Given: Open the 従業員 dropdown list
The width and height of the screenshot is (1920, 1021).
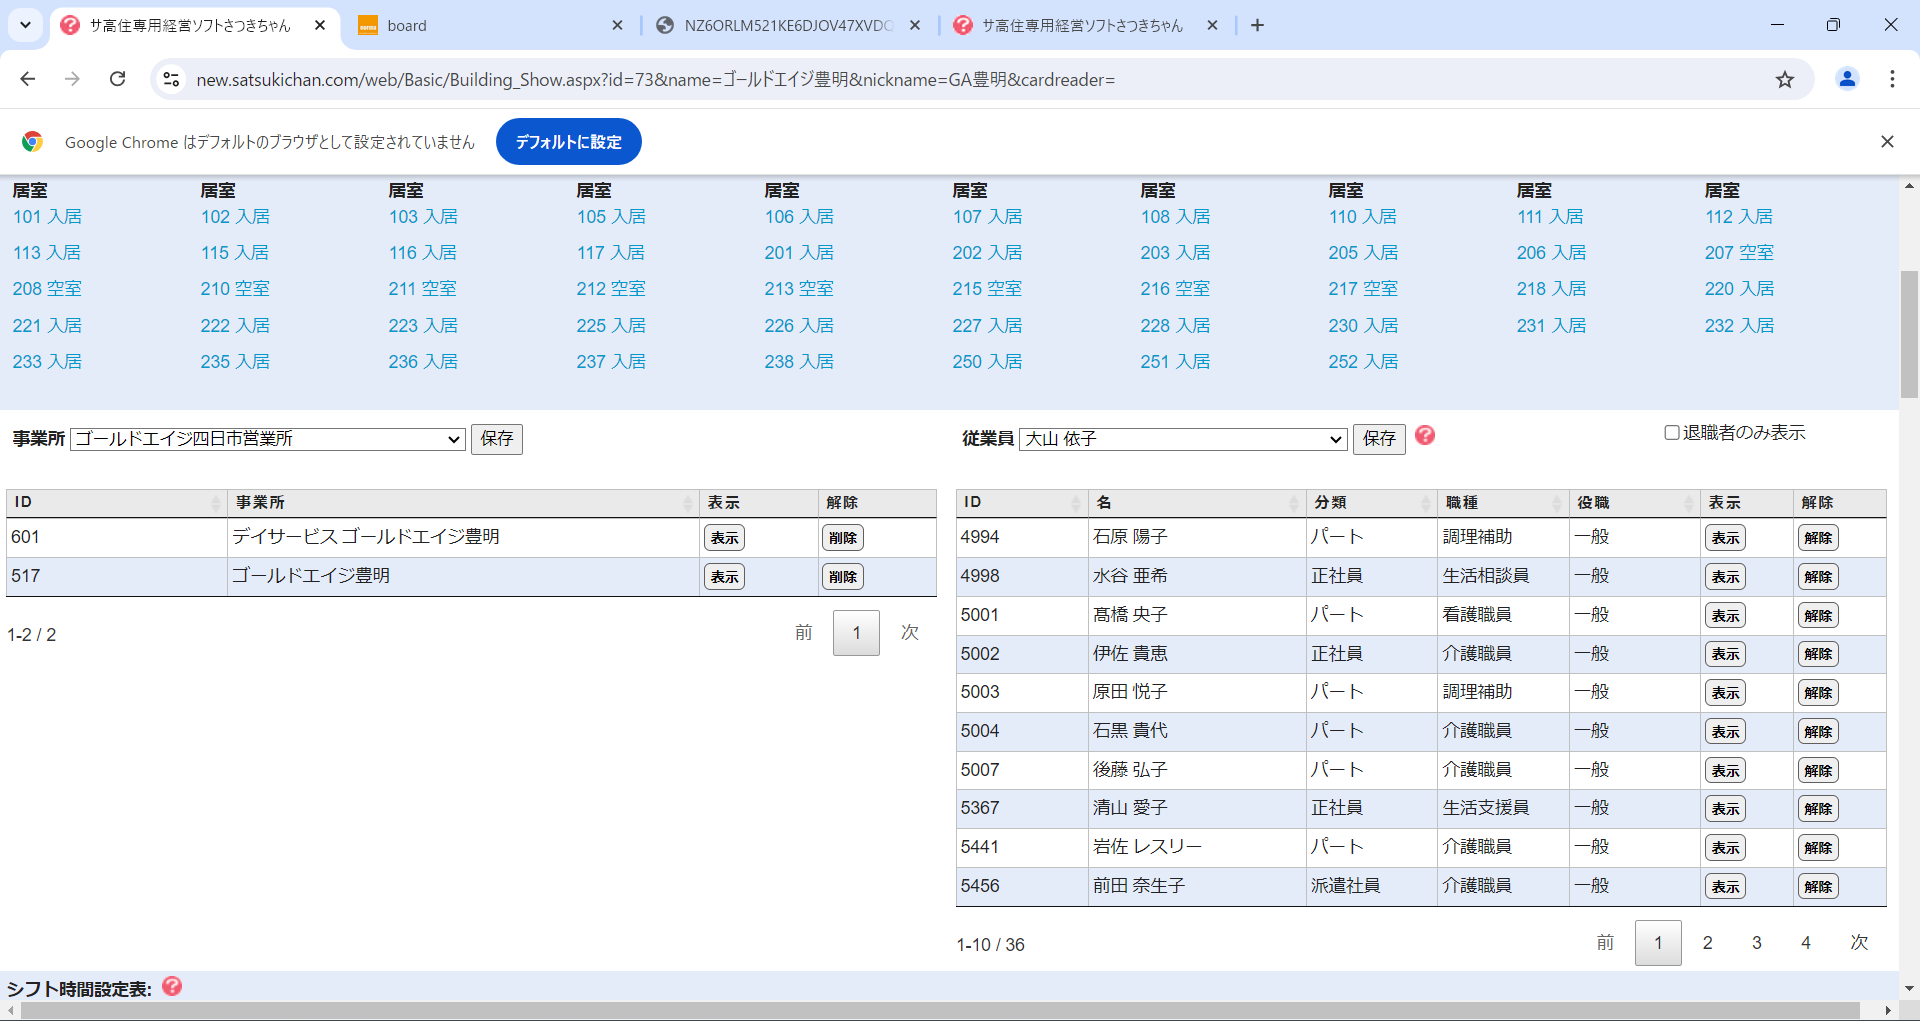Looking at the screenshot, I should point(1183,439).
